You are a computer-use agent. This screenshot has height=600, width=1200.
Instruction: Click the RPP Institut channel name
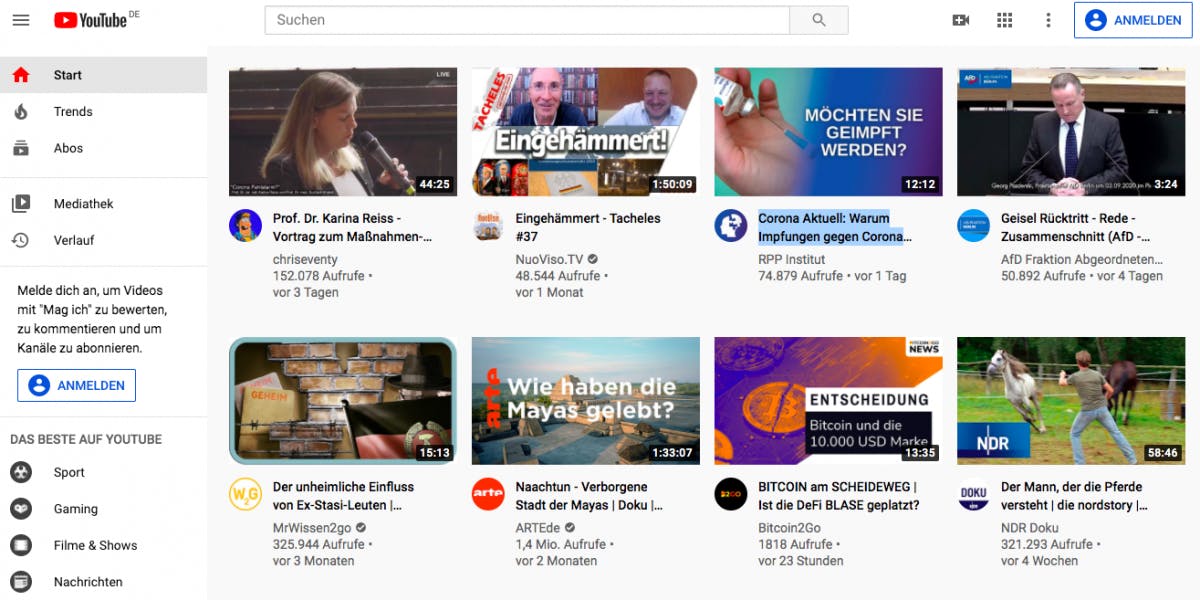pos(792,259)
